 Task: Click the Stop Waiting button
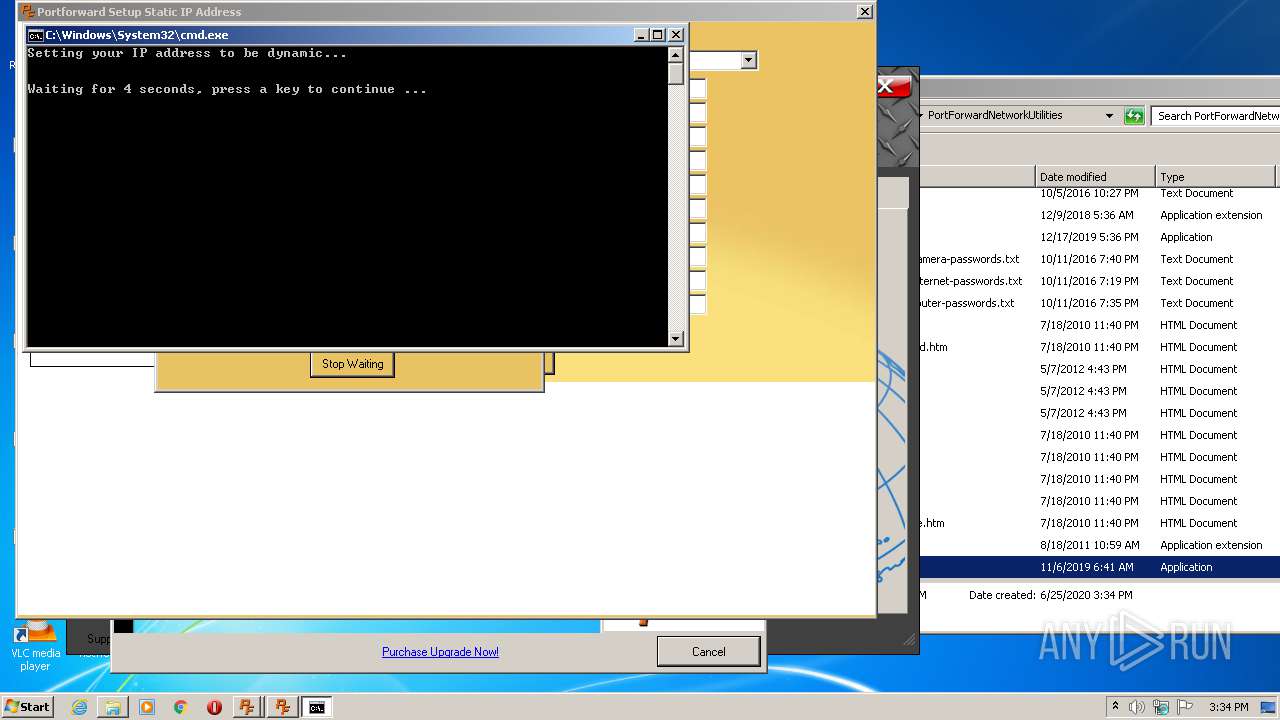(352, 364)
